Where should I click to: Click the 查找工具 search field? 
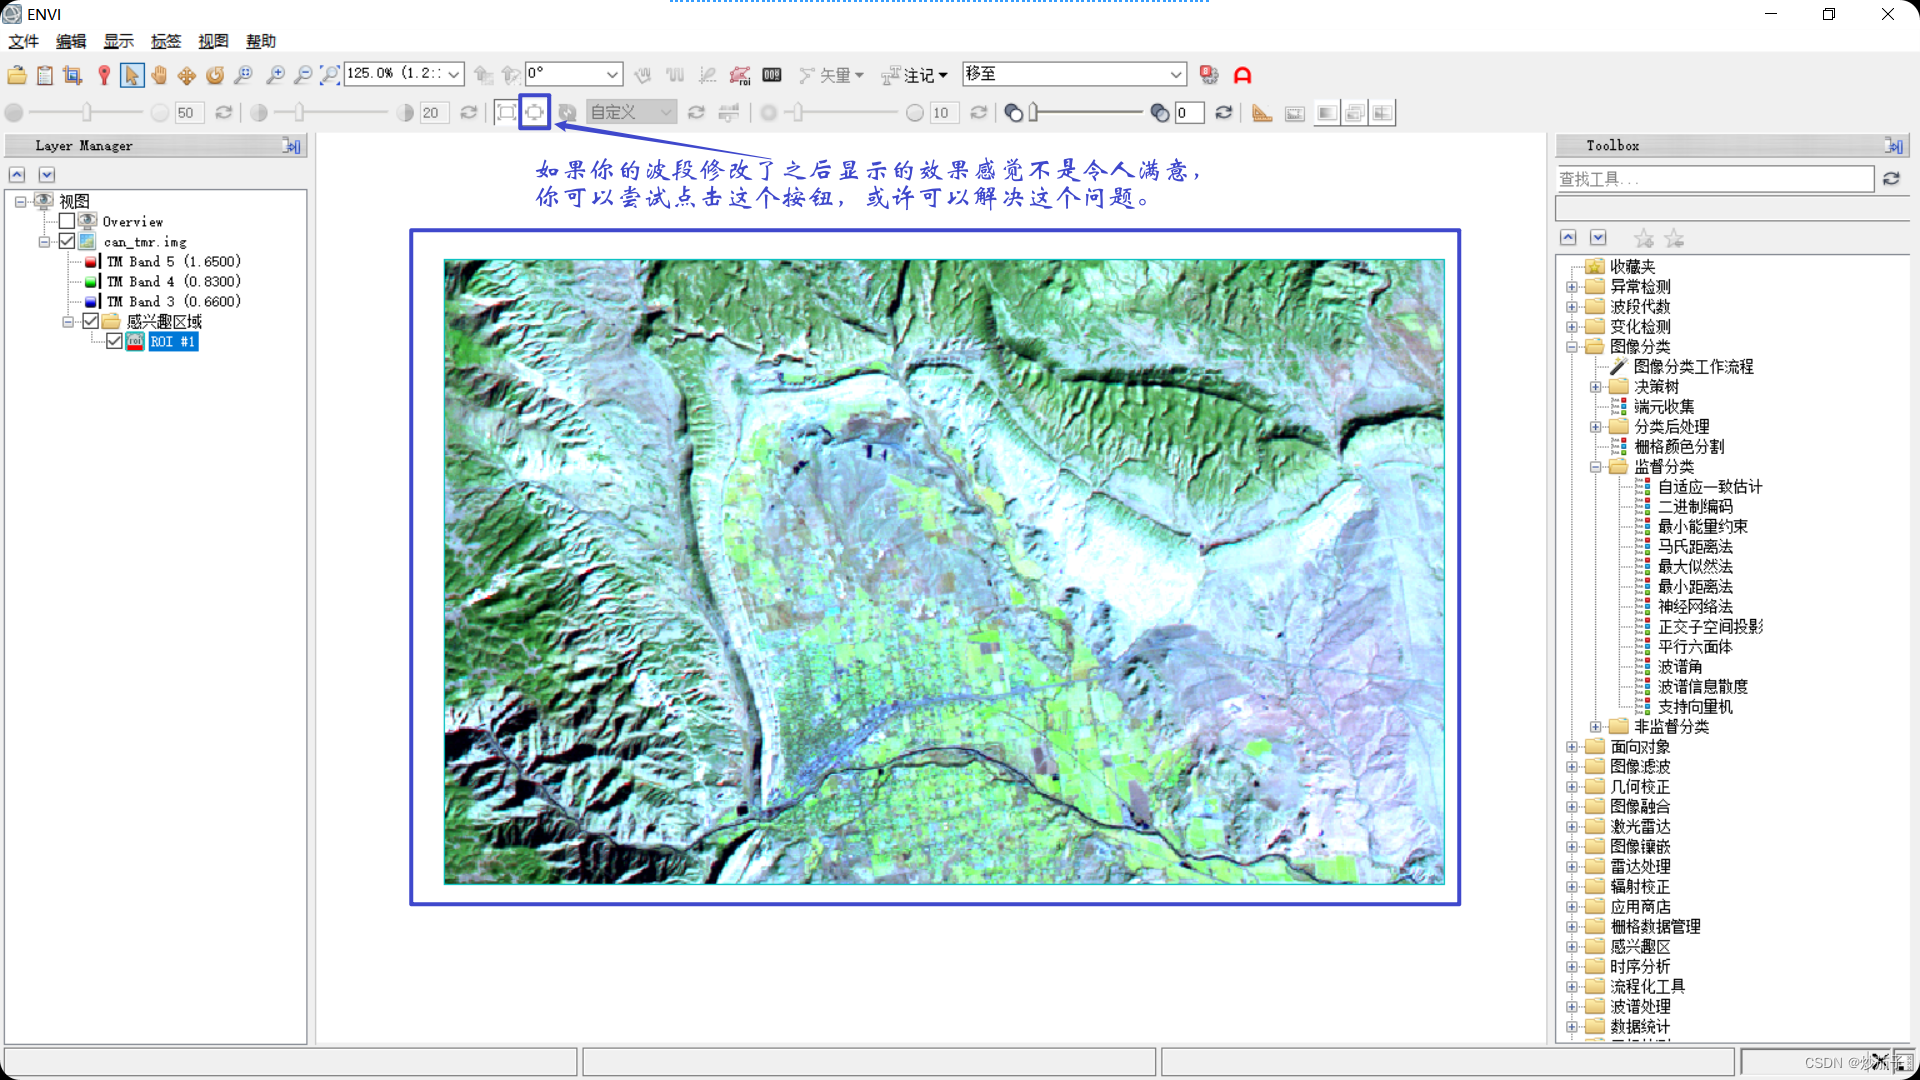coord(1715,179)
